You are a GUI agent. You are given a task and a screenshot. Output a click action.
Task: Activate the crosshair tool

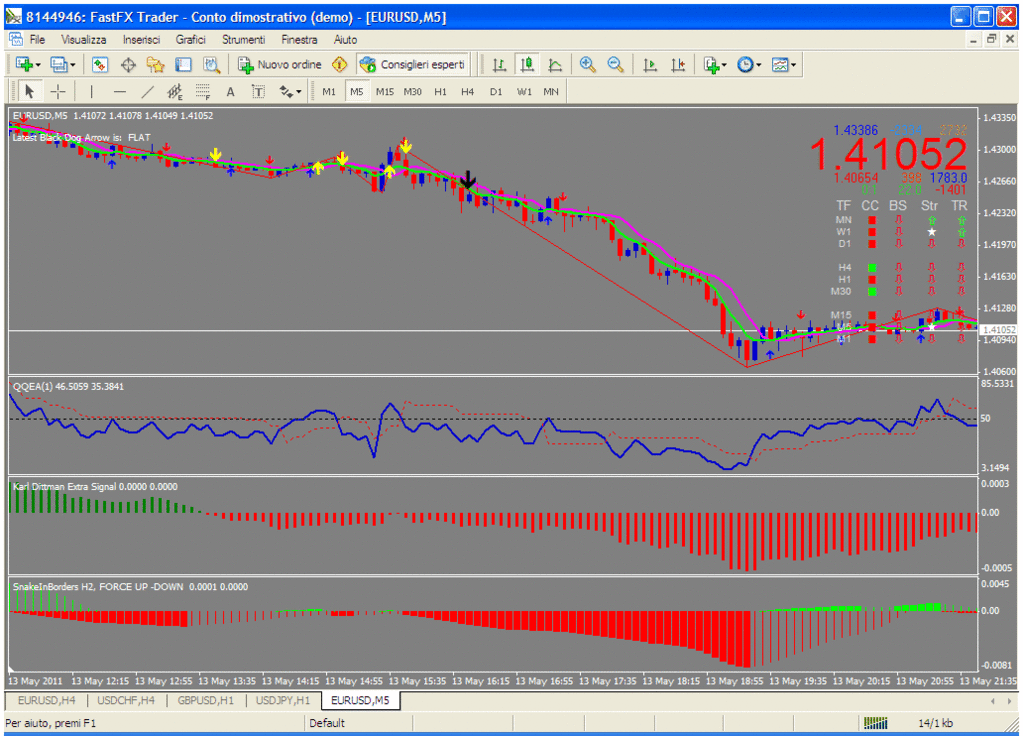click(58, 92)
